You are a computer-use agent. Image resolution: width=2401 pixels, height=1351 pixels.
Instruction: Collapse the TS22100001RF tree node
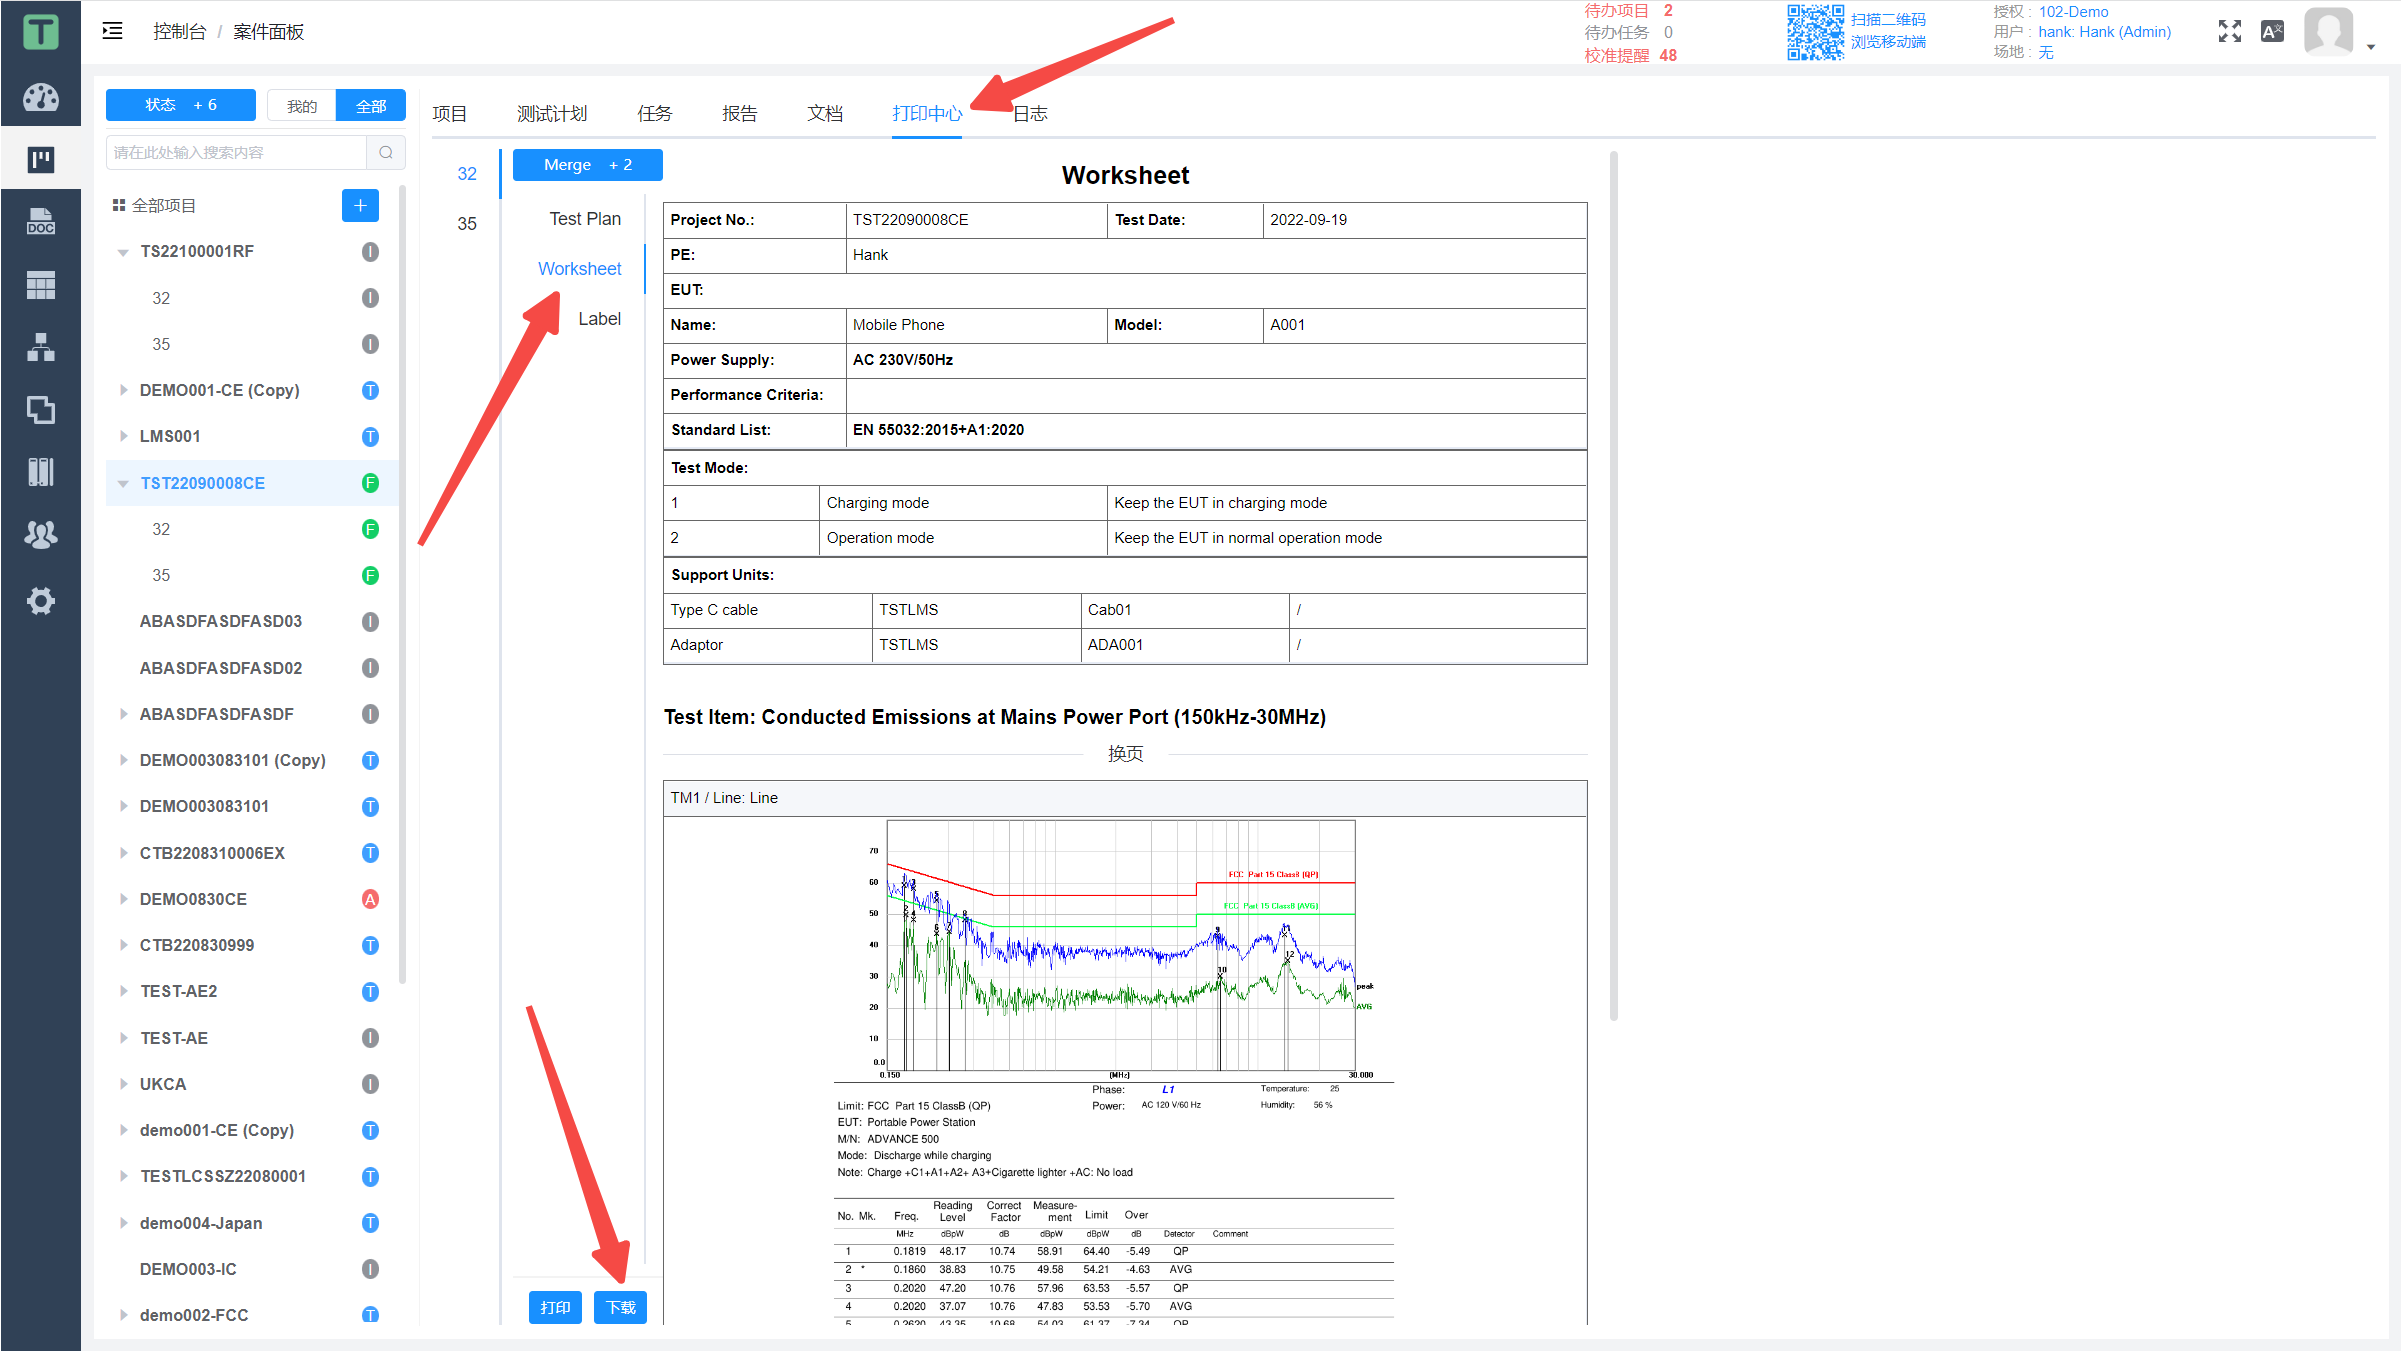tap(123, 252)
